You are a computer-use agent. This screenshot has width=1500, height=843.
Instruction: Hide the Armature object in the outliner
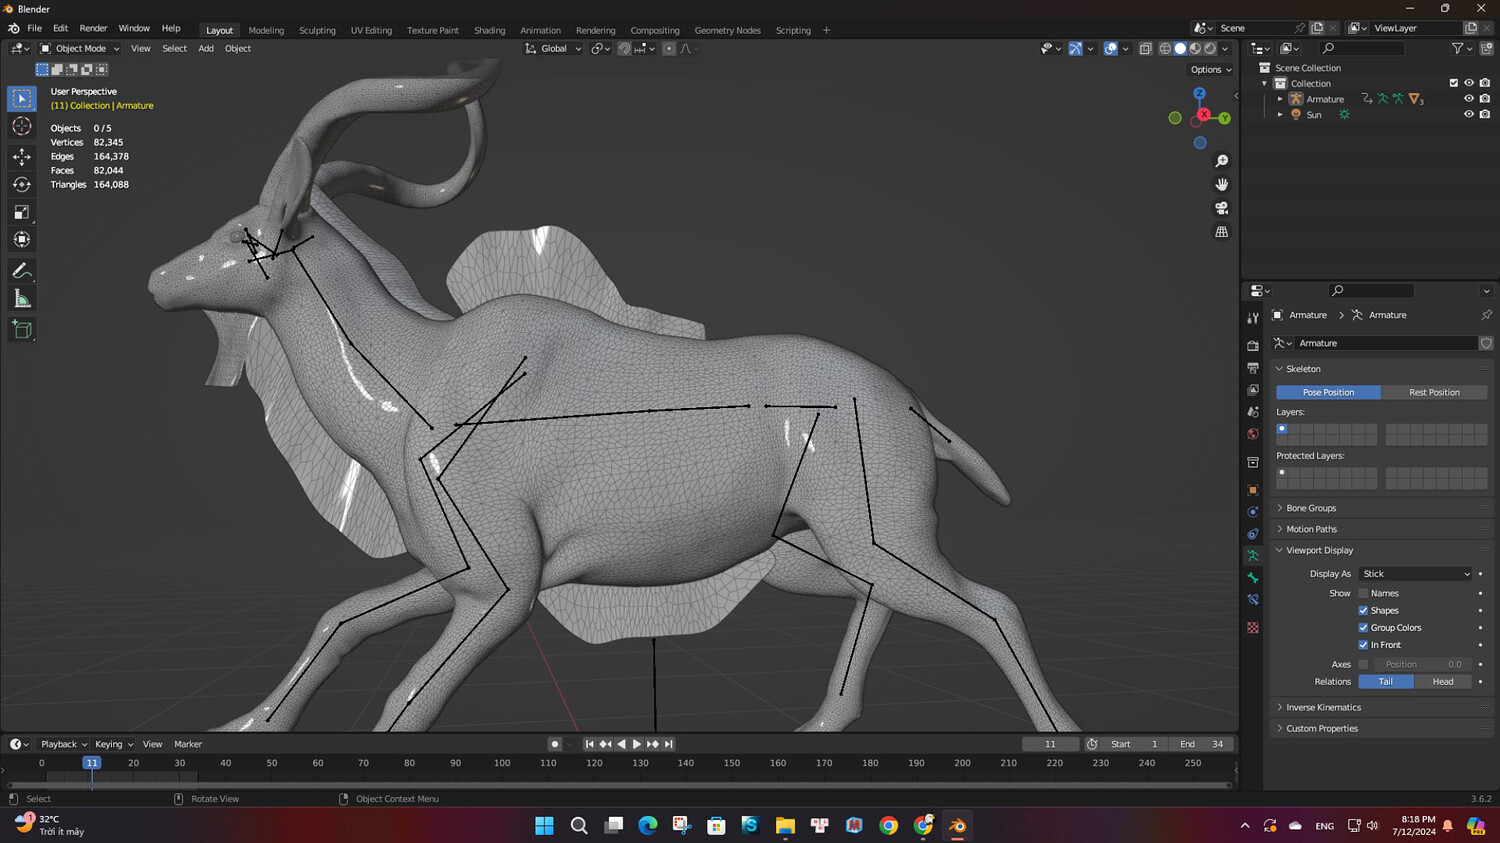coord(1469,99)
